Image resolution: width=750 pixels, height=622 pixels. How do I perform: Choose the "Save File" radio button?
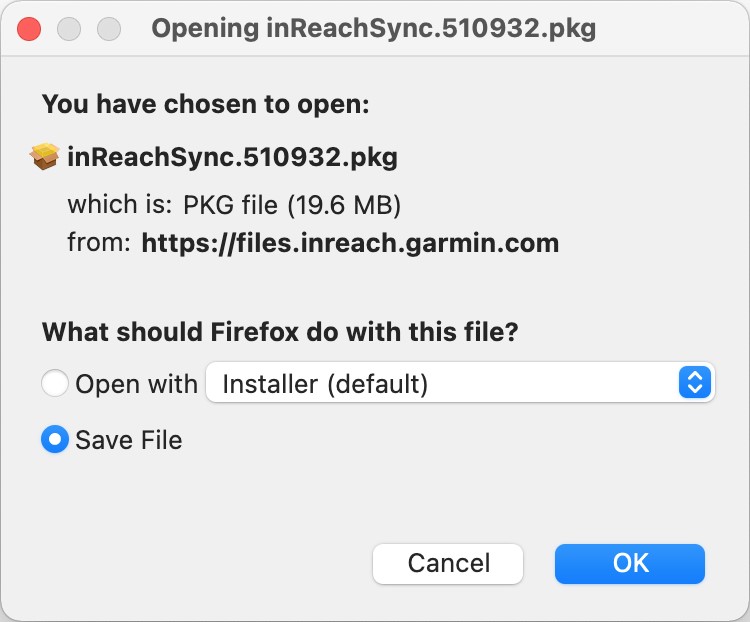click(x=55, y=439)
